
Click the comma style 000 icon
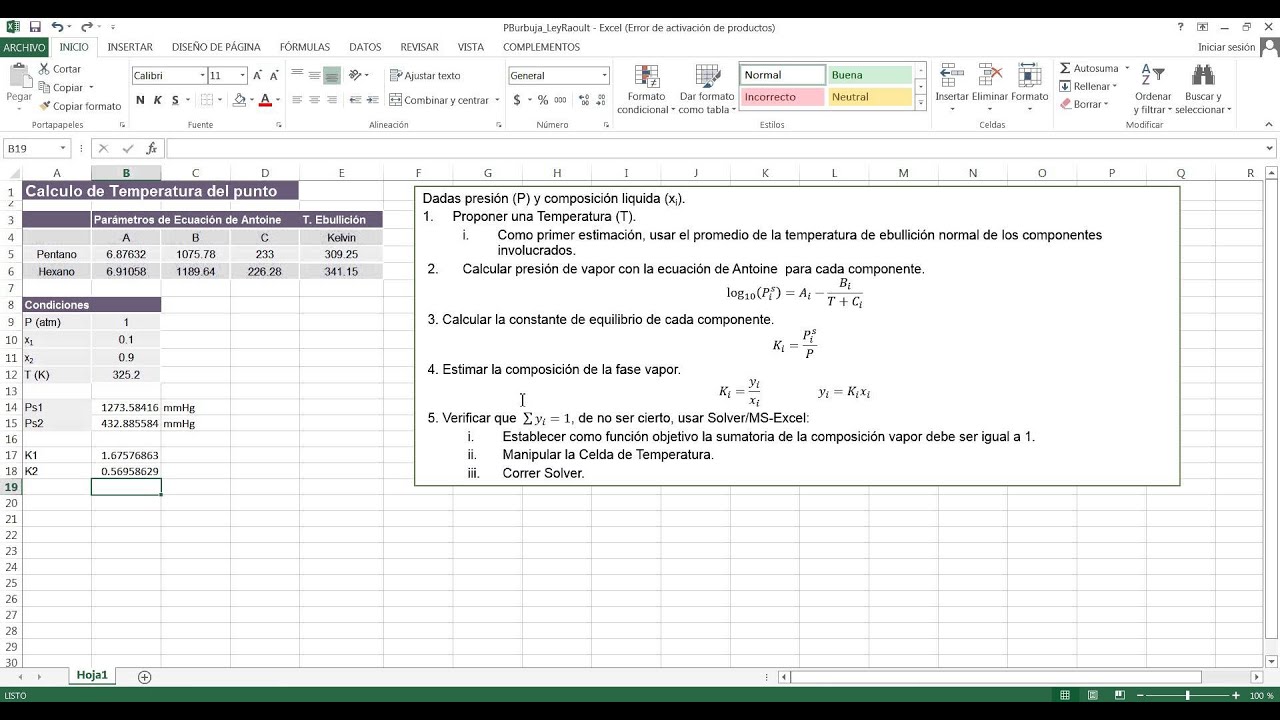(560, 100)
